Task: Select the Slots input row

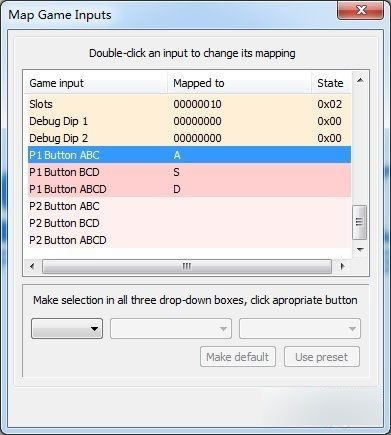Action: click(189, 104)
